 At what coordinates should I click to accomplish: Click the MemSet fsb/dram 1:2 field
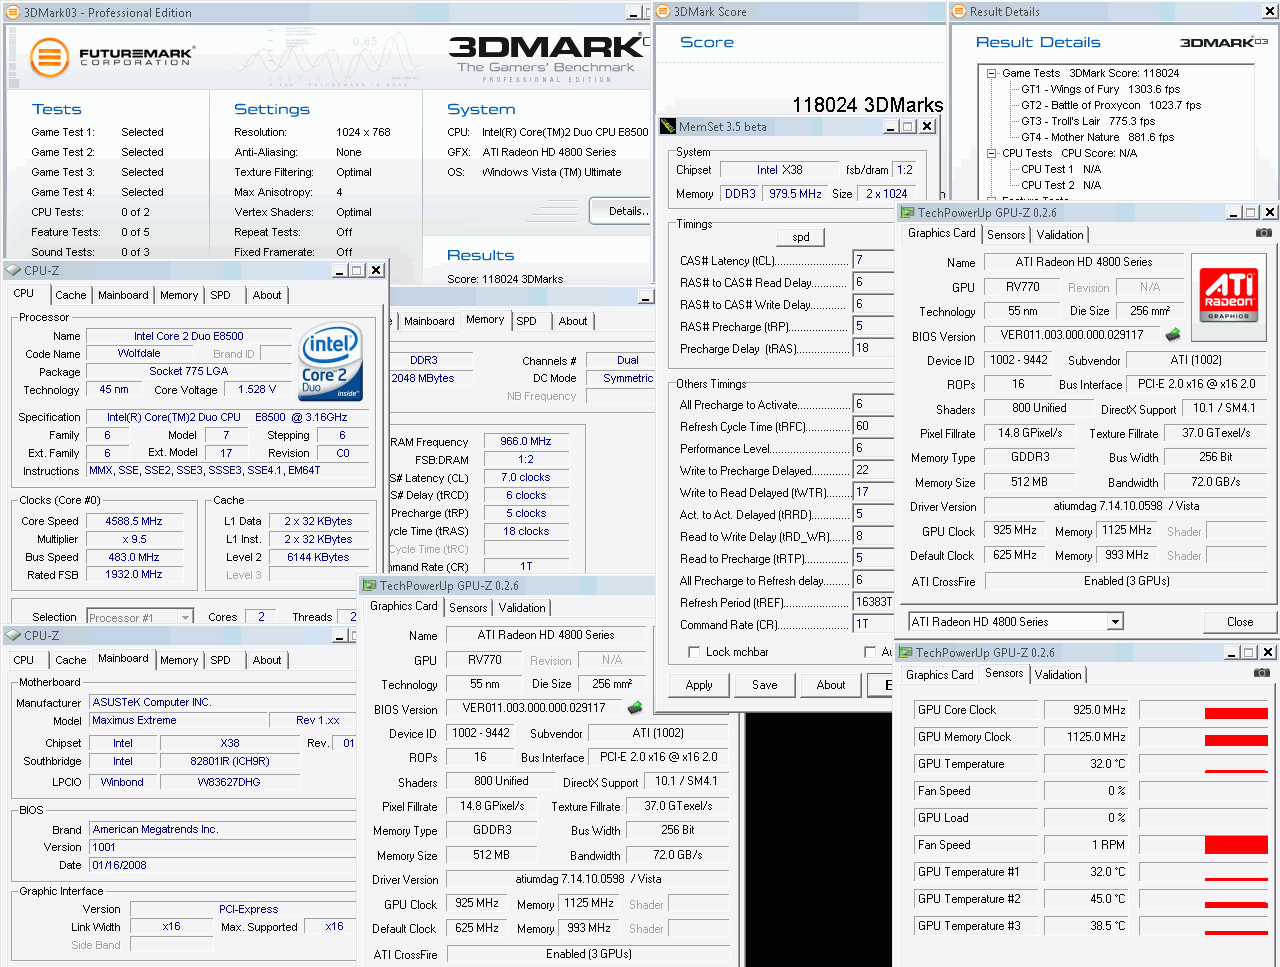click(904, 170)
